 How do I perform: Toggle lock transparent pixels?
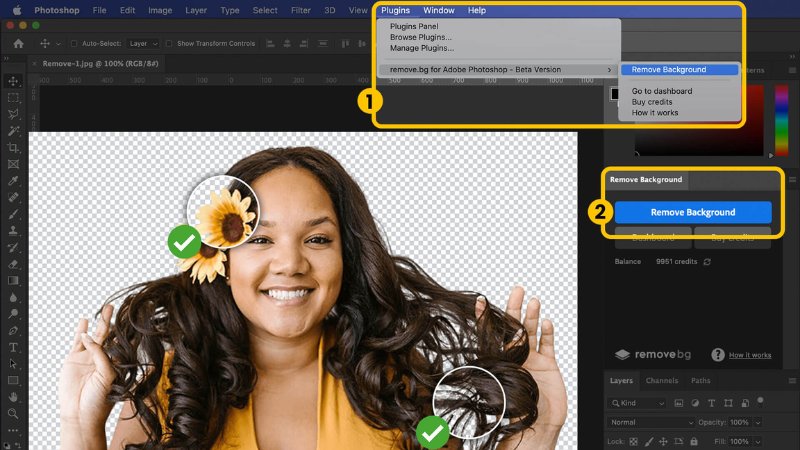click(x=633, y=441)
